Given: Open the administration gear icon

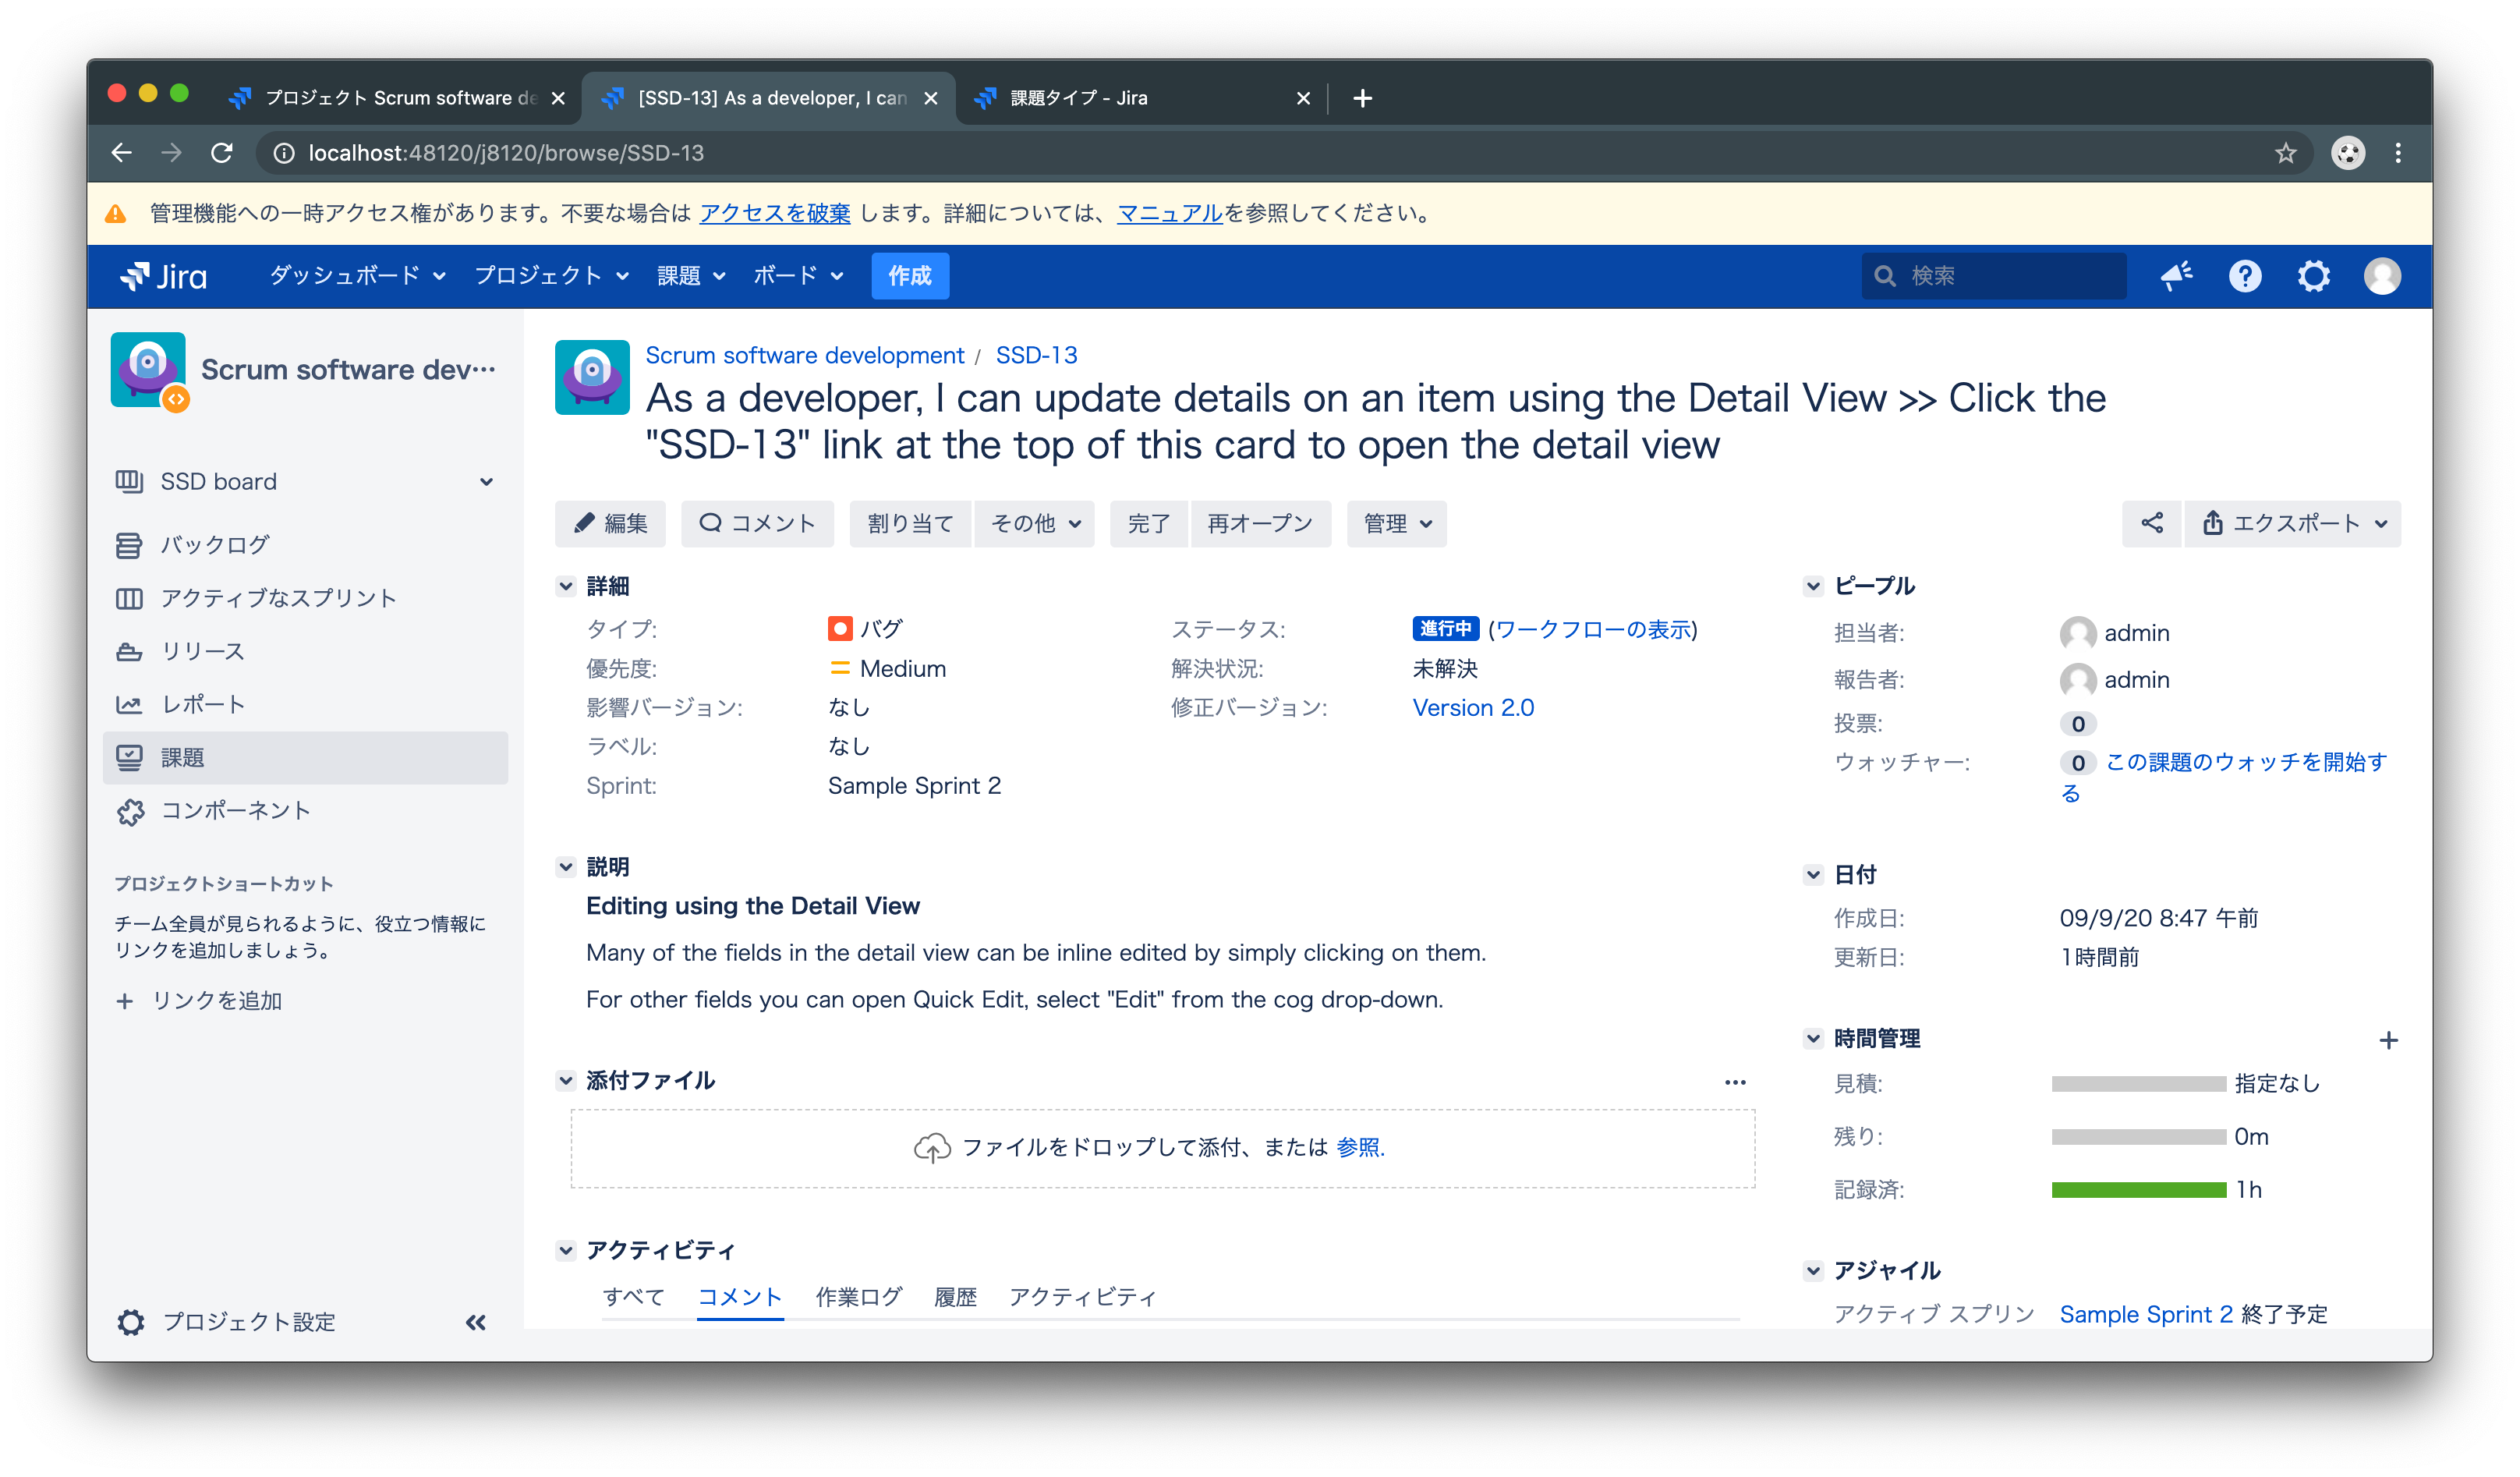Looking at the screenshot, I should [x=2313, y=276].
